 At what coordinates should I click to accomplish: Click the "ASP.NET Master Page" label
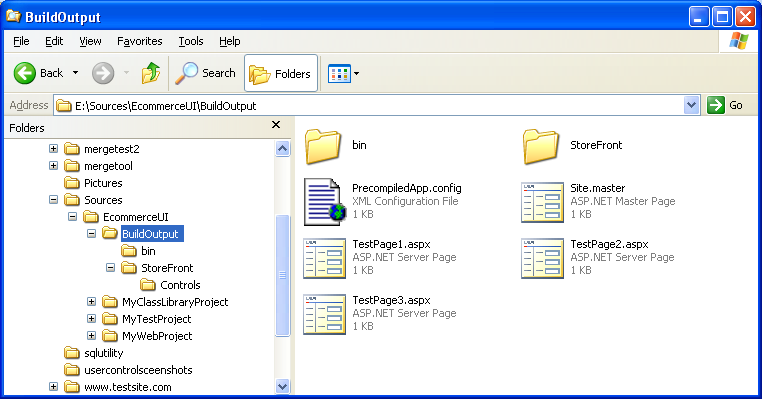(x=623, y=201)
